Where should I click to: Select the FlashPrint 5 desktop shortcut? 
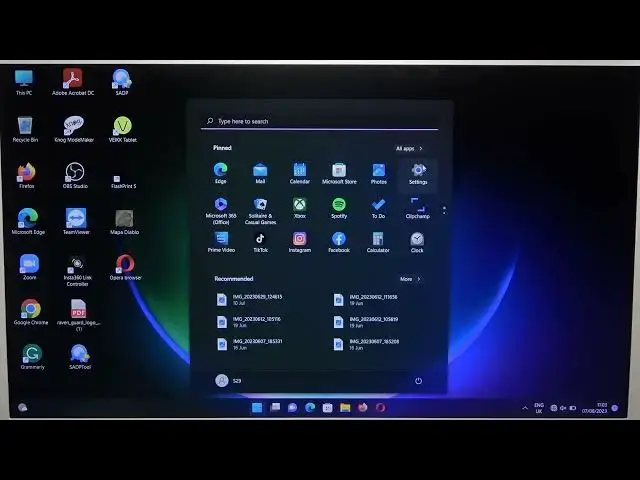pos(123,181)
